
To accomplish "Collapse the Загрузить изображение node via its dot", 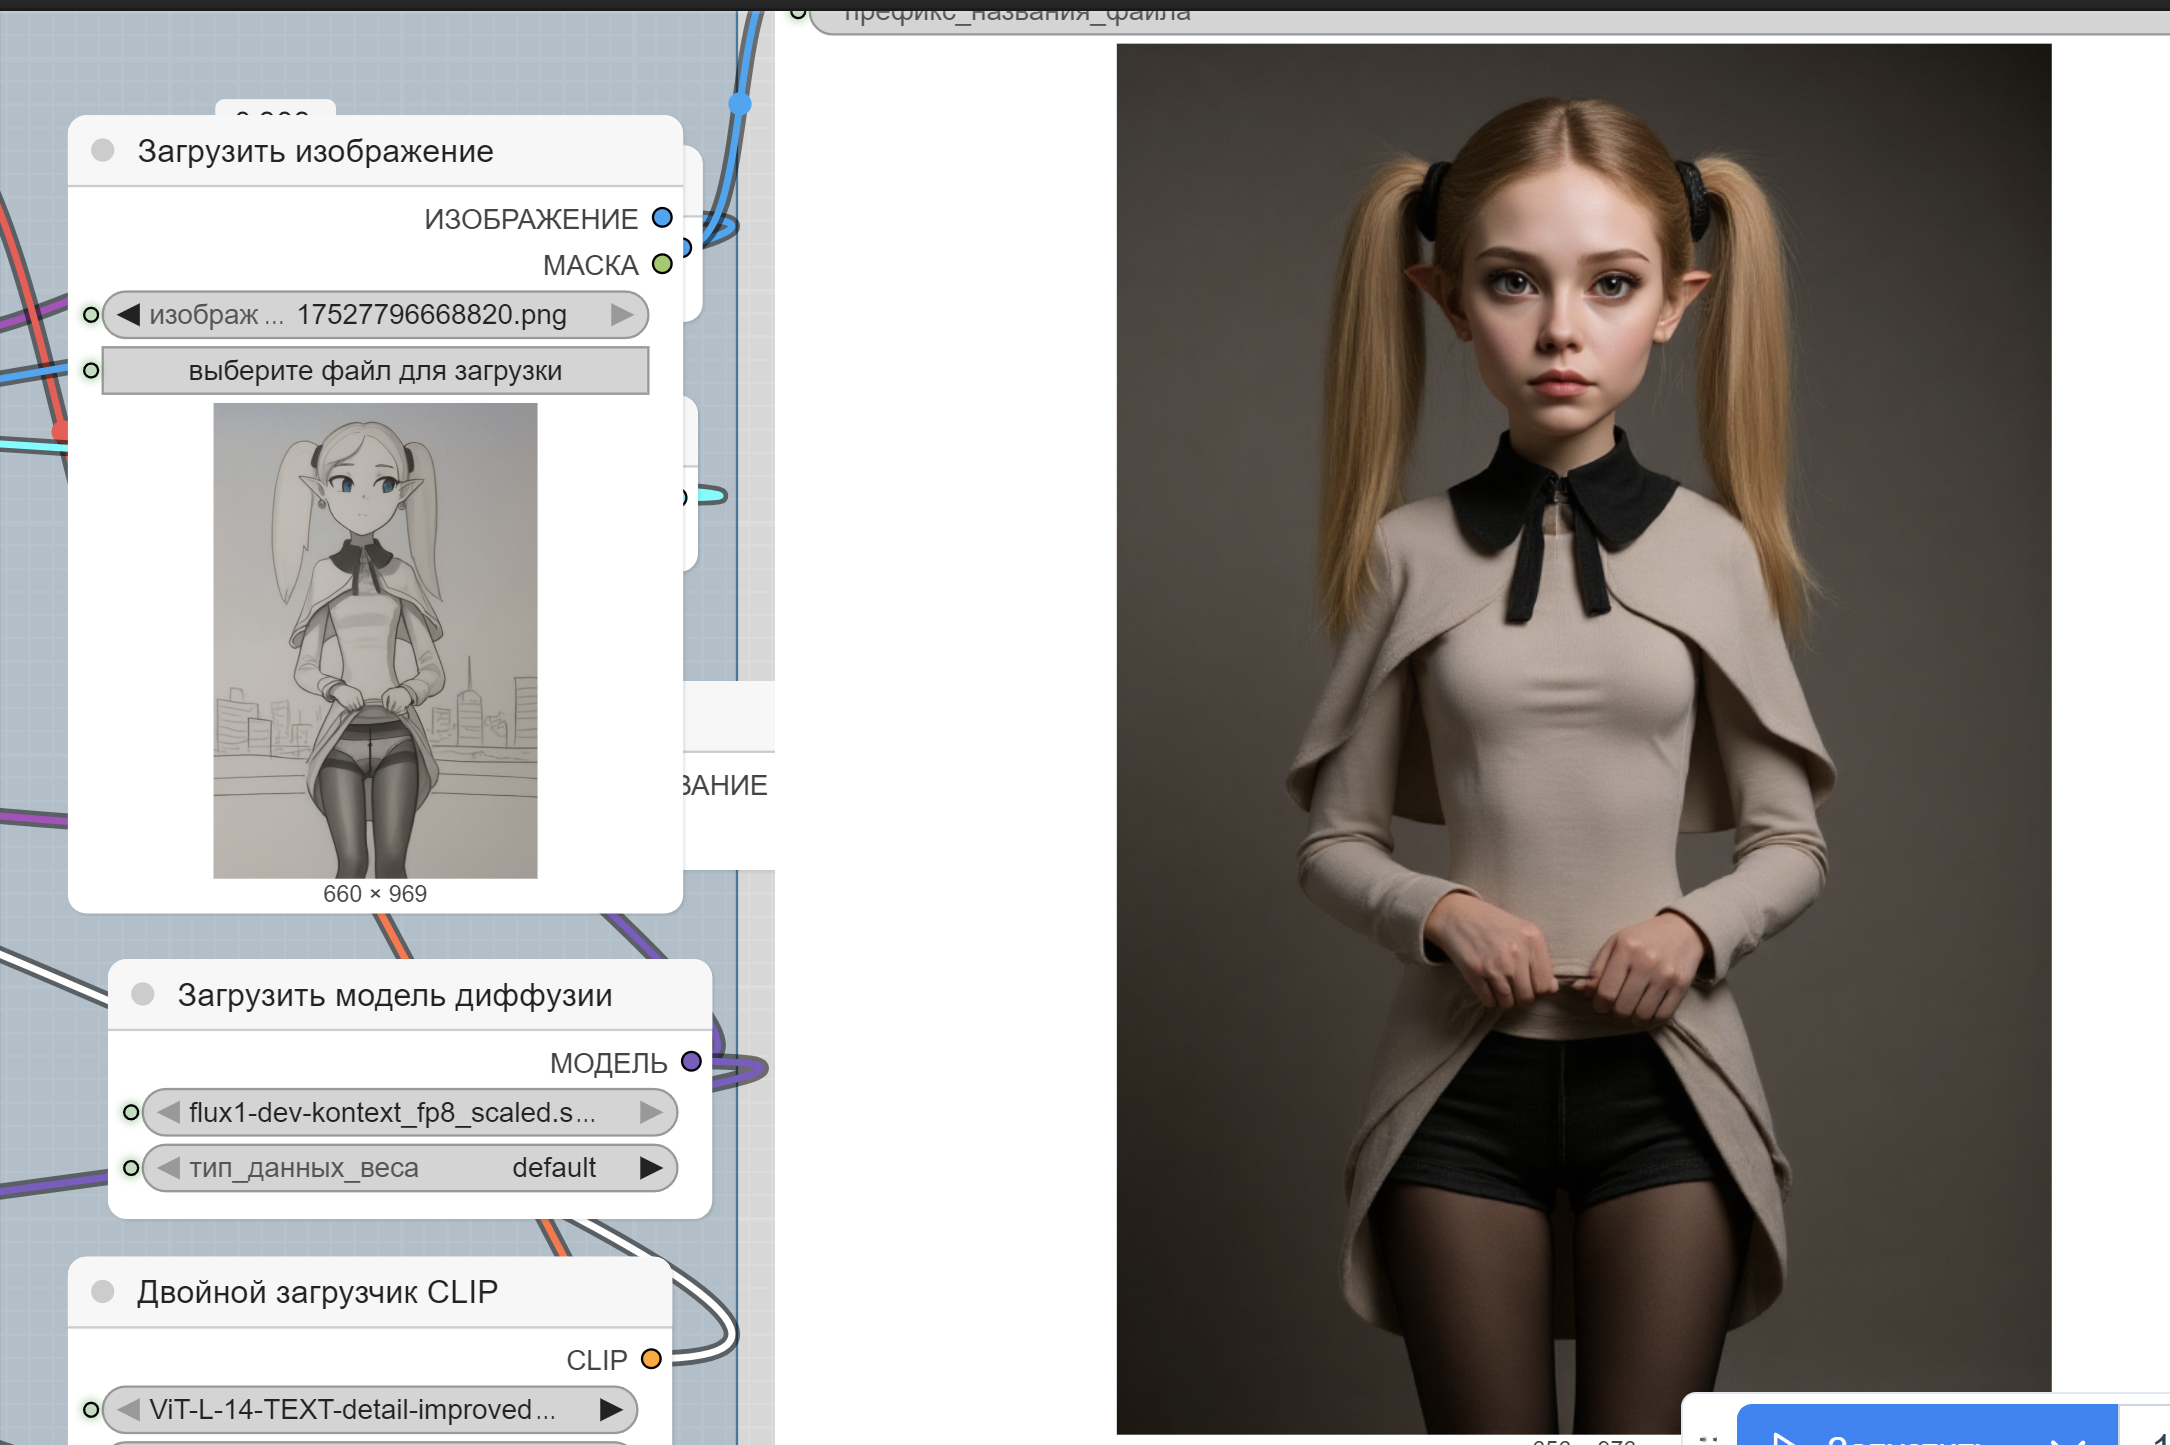I will (102, 151).
